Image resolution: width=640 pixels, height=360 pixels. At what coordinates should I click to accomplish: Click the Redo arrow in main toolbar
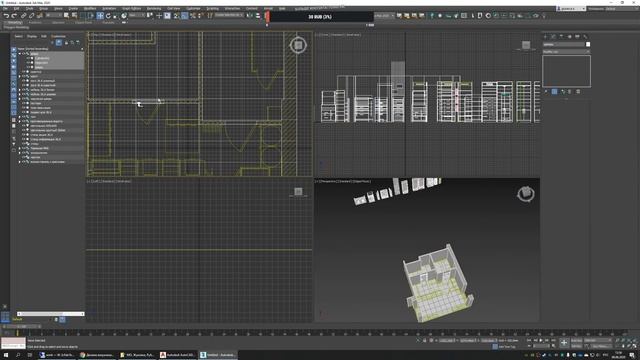click(x=15, y=16)
